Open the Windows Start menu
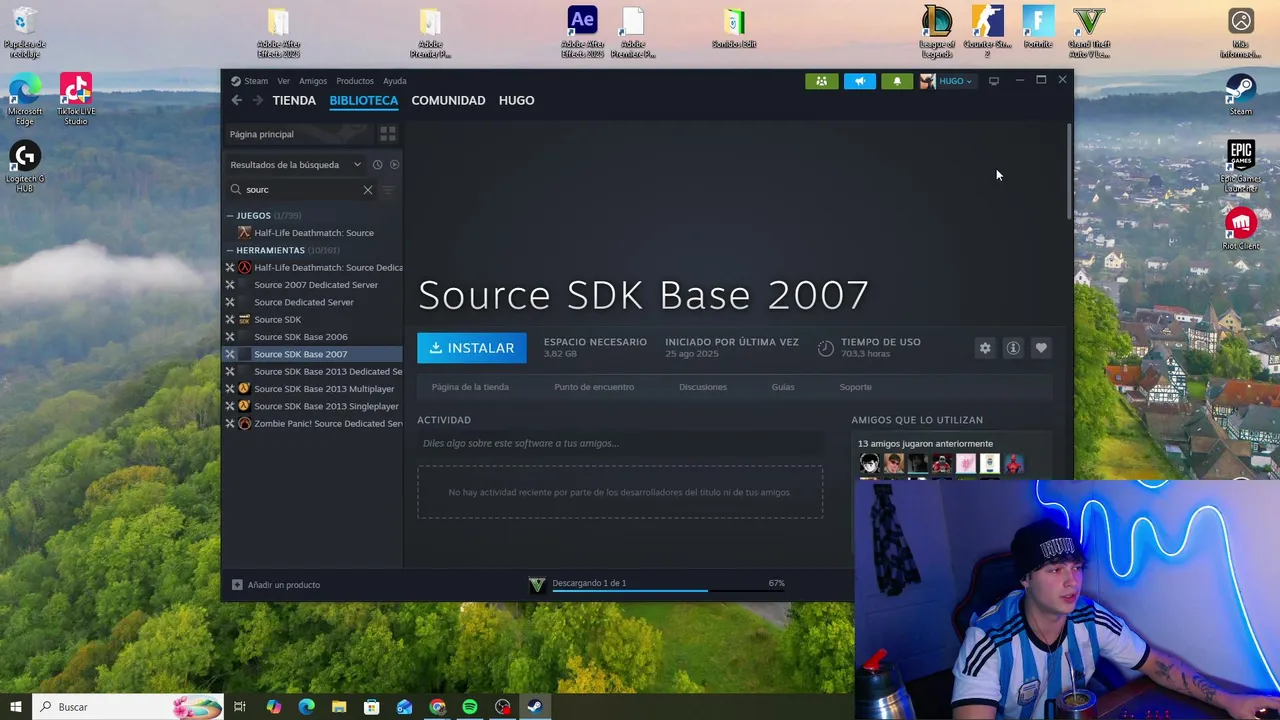1280x720 pixels. coord(15,707)
